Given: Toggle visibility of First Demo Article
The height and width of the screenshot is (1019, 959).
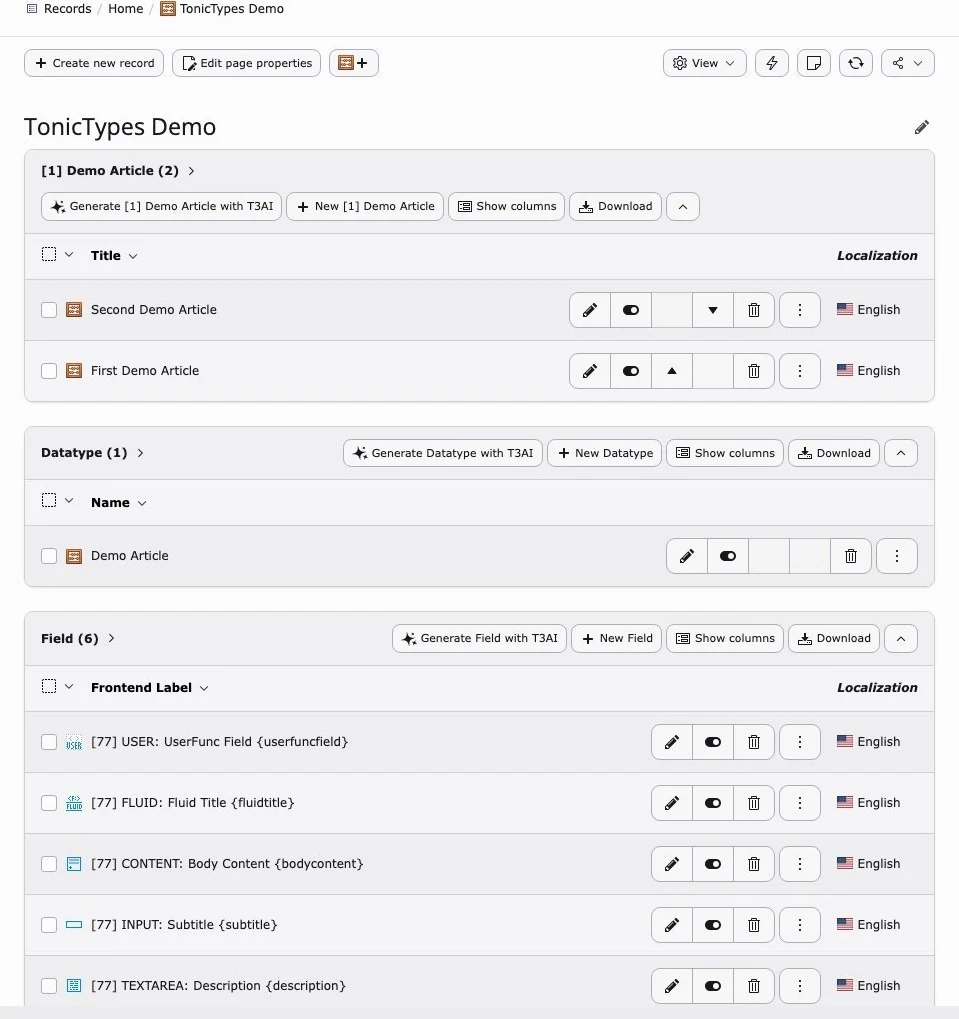Looking at the screenshot, I should coord(631,371).
